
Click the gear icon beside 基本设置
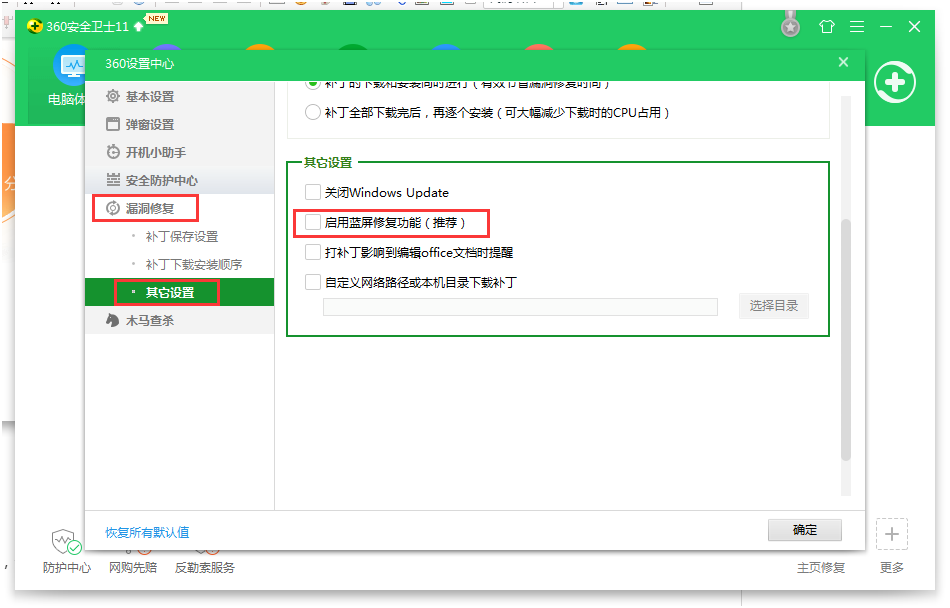pyautogui.click(x=113, y=96)
